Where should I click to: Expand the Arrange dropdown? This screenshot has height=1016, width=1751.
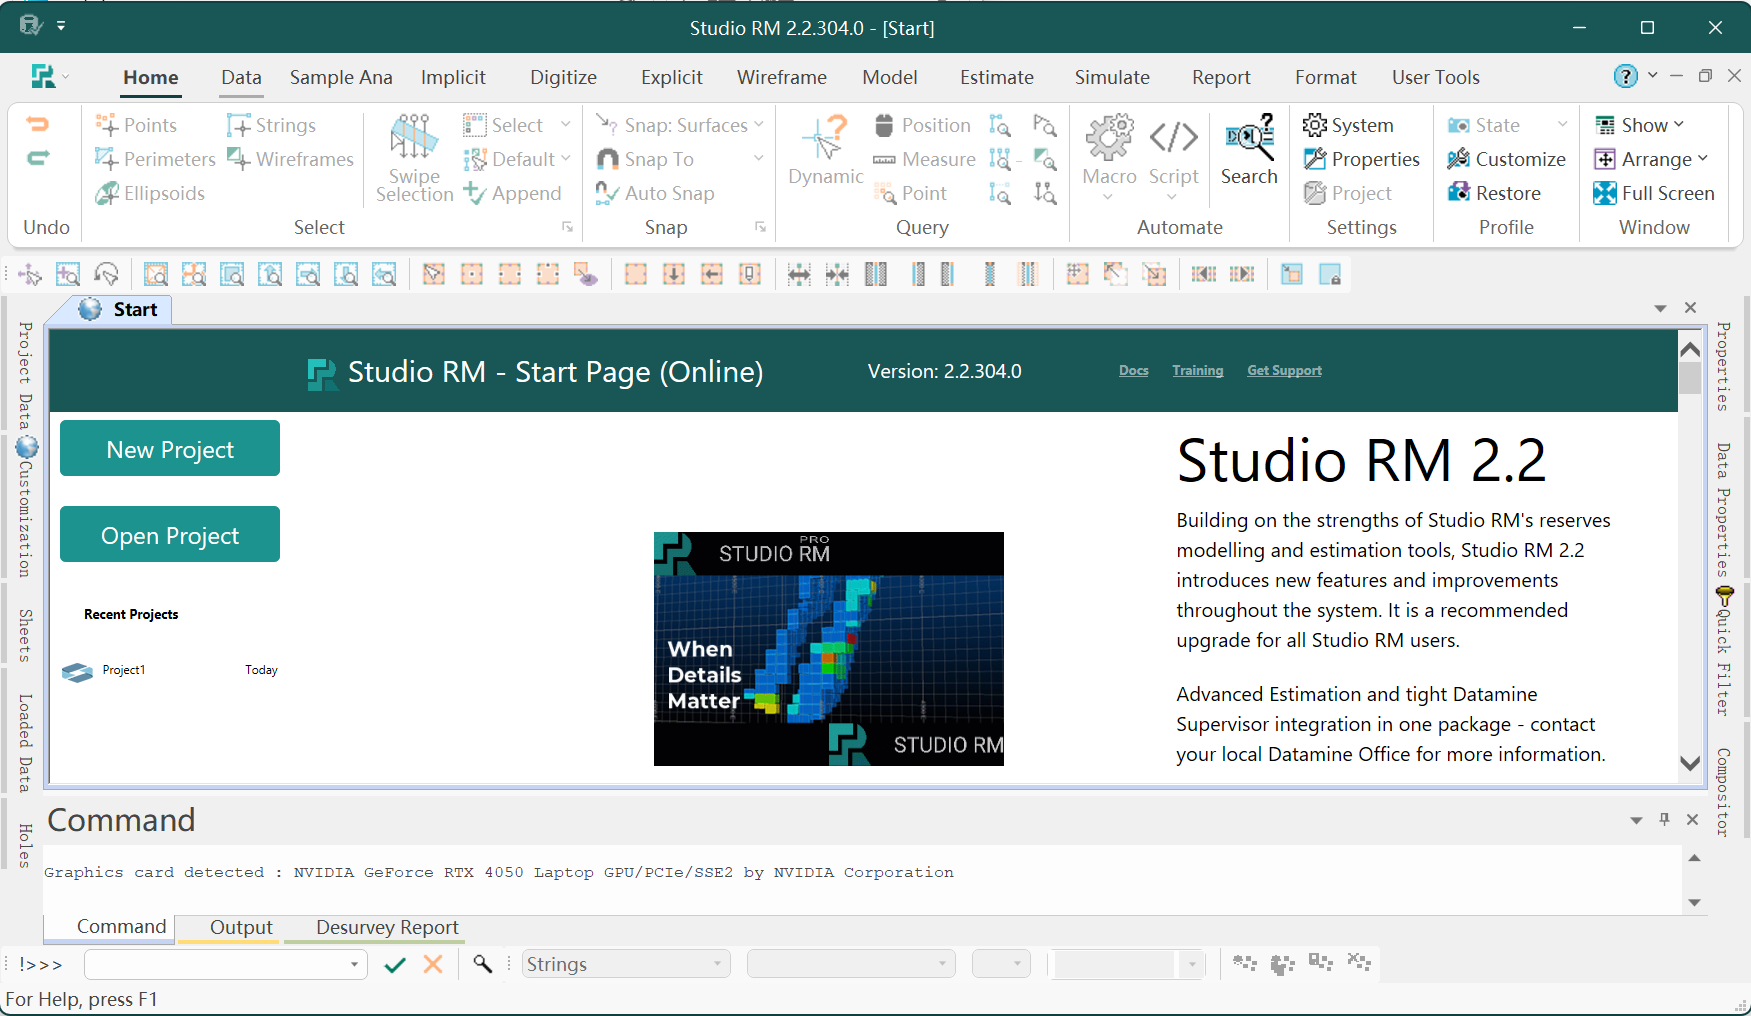(x=1703, y=158)
